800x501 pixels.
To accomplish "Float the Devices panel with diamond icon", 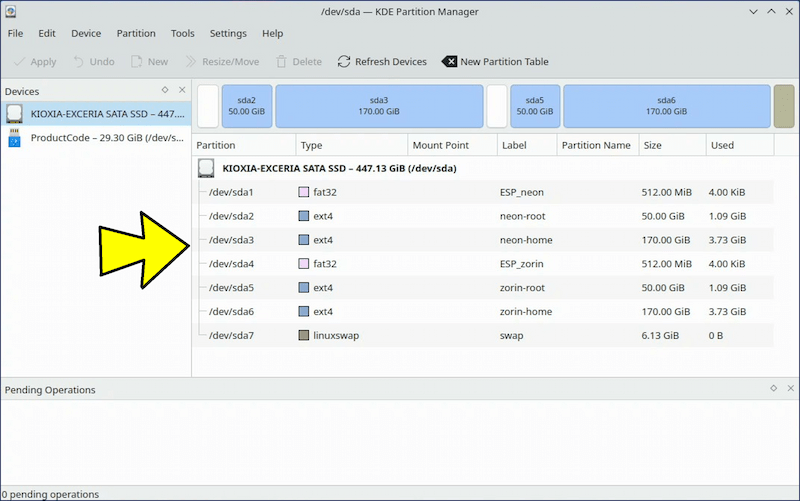I will 165,90.
